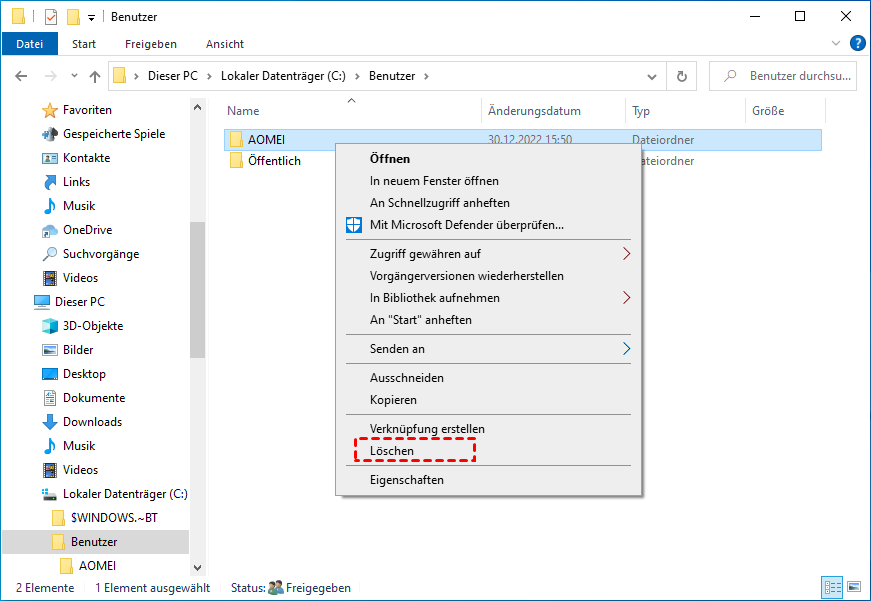Select the Dieser PC monitor icon
The width and height of the screenshot is (871, 601).
click(x=42, y=302)
